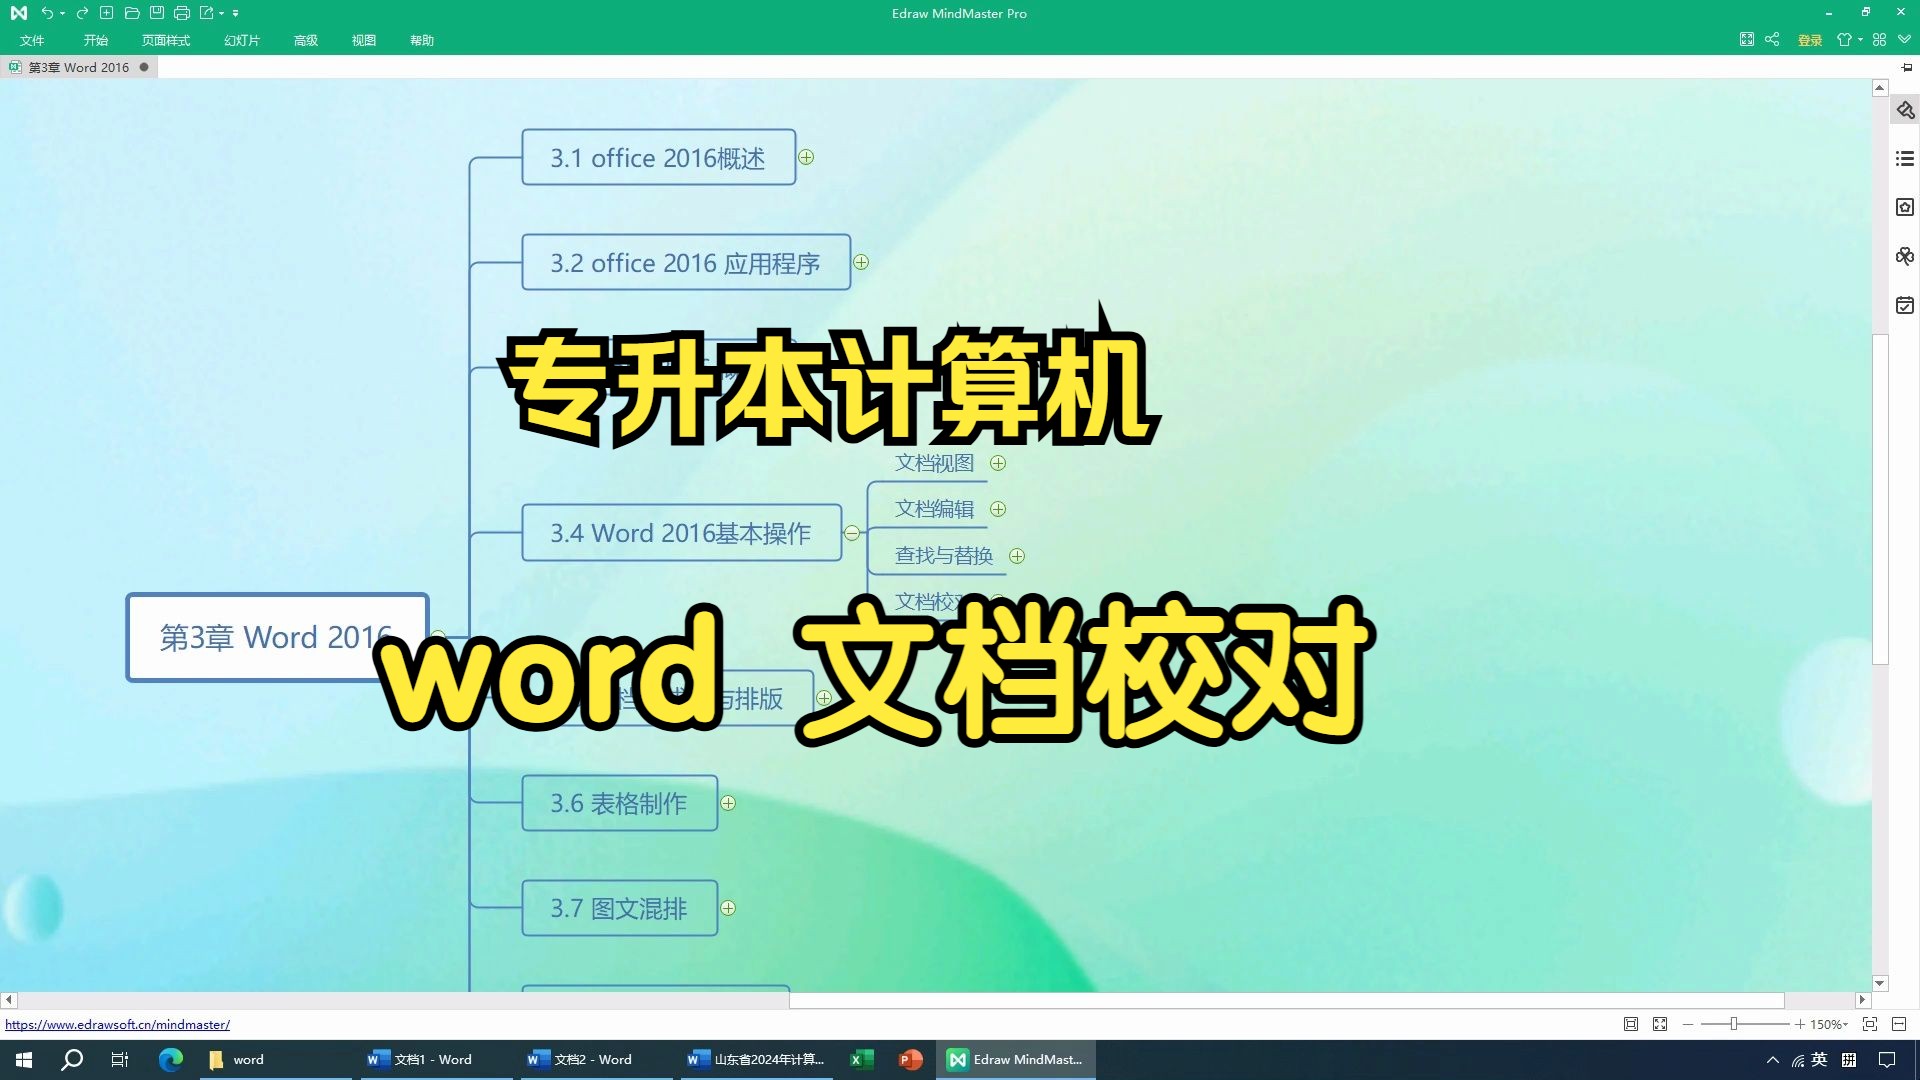Screen dimensions: 1920x1080
Task: Expand the 3.7 图文混排 branch
Action: [728, 908]
